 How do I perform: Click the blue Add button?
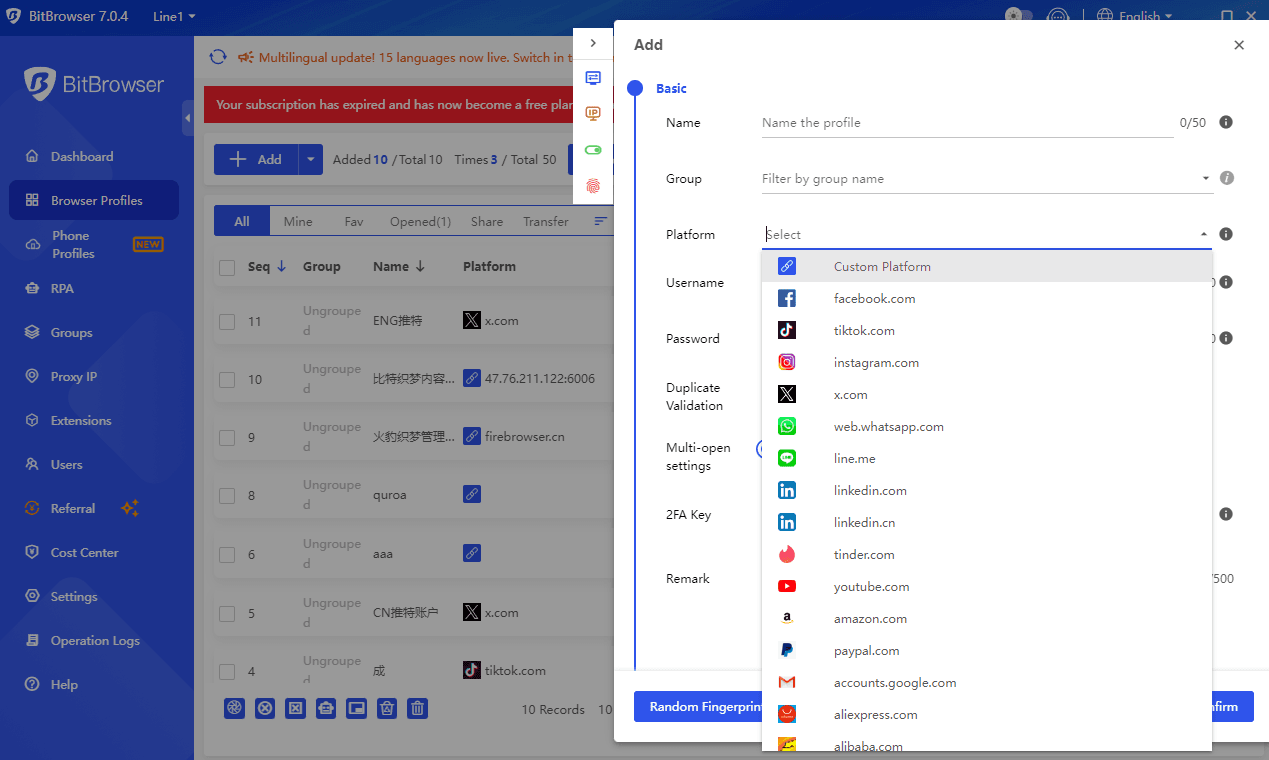point(256,159)
